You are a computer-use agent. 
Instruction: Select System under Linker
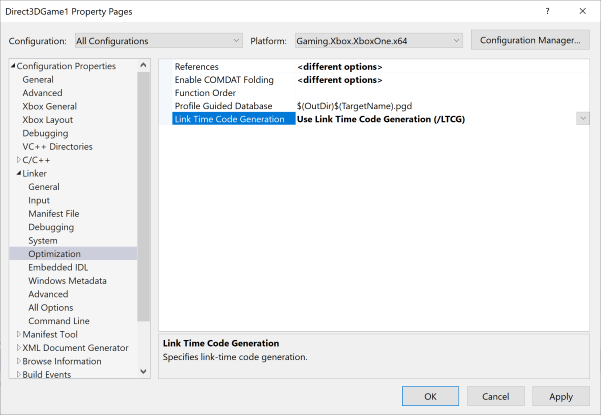(43, 241)
